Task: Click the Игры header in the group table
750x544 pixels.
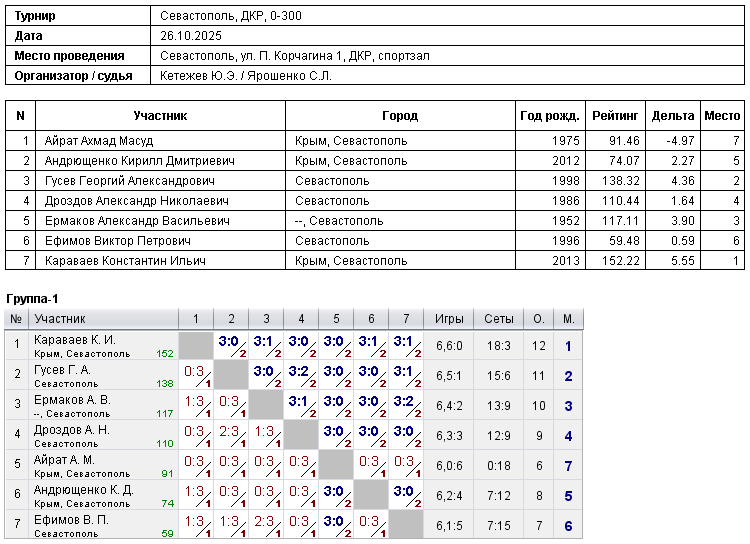Action: [x=449, y=319]
